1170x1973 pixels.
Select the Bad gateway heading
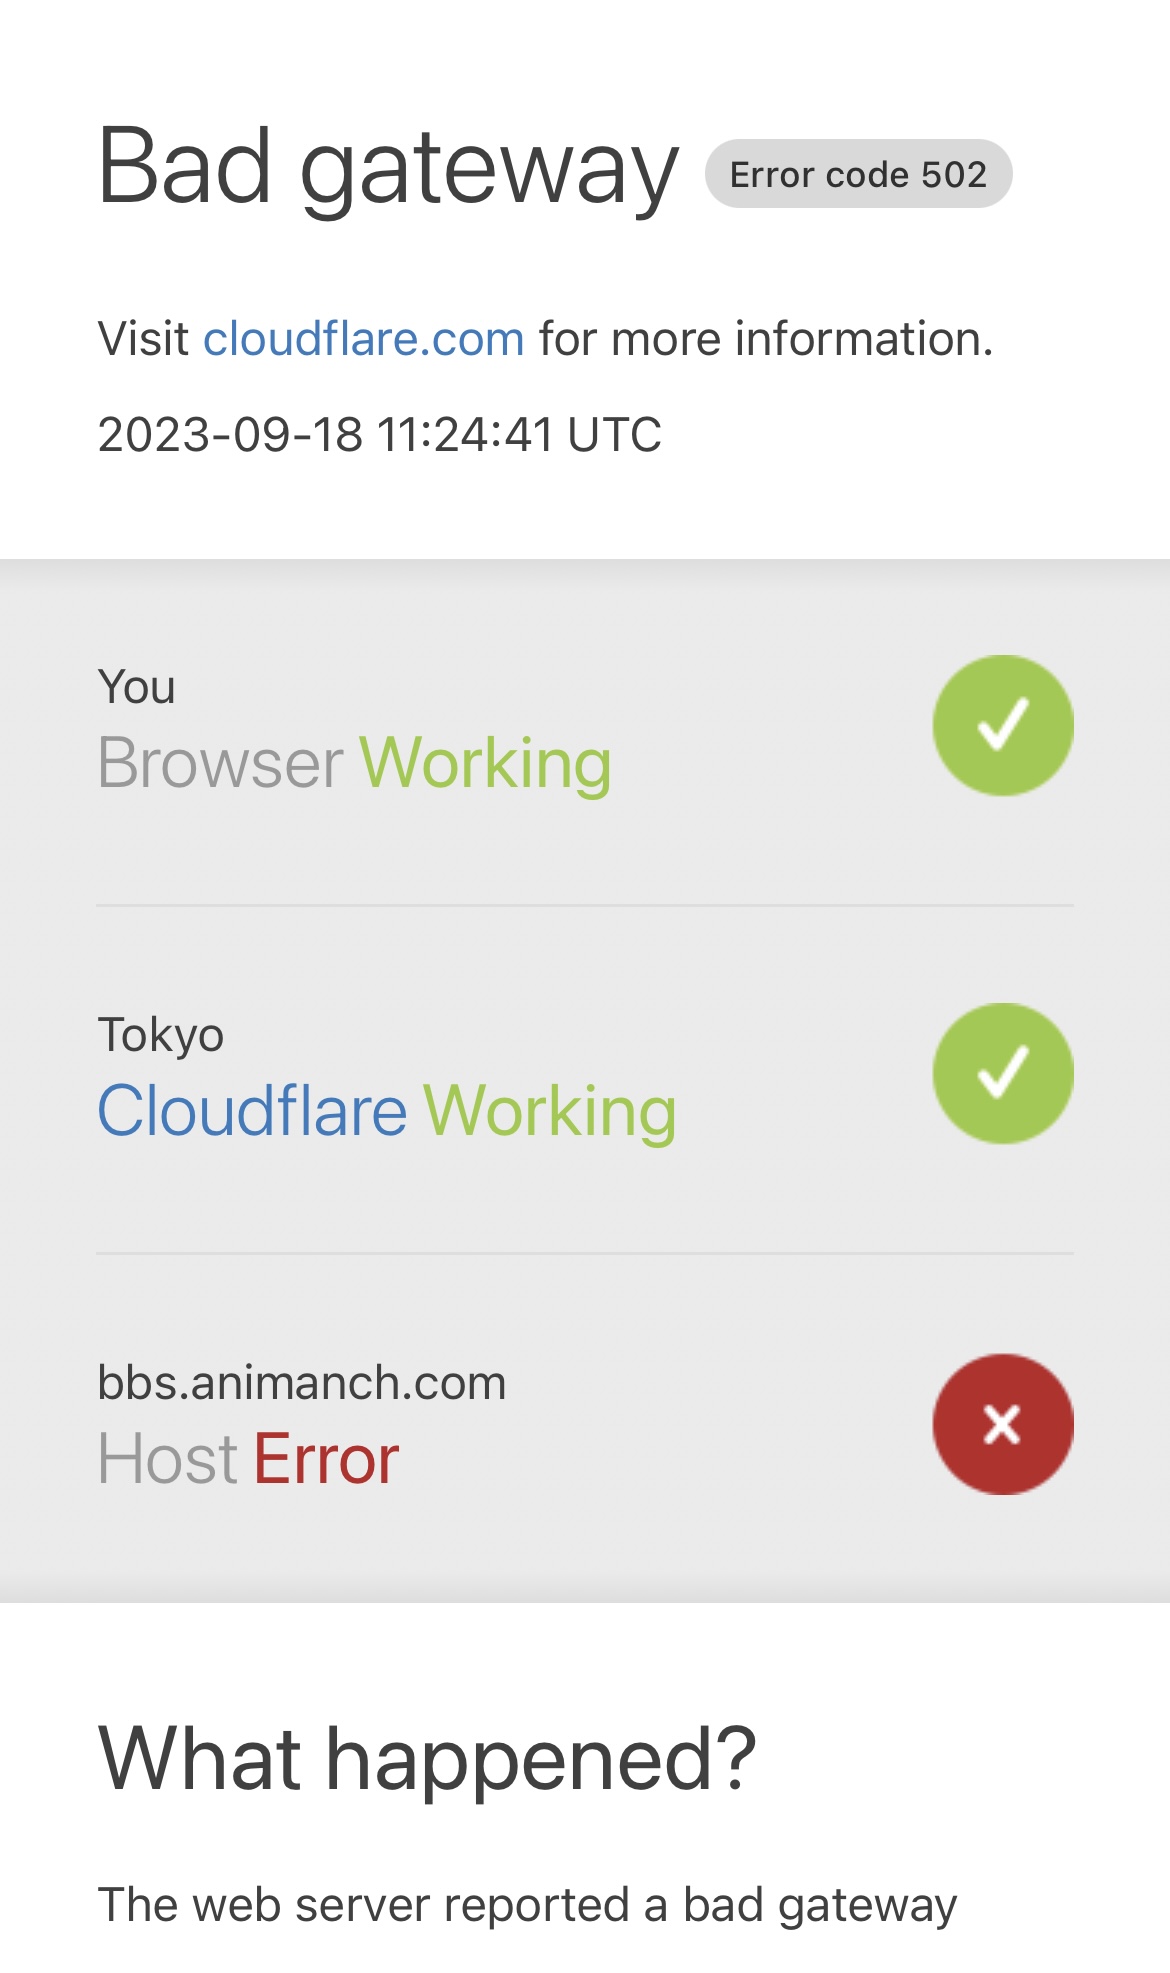pyautogui.click(x=388, y=168)
